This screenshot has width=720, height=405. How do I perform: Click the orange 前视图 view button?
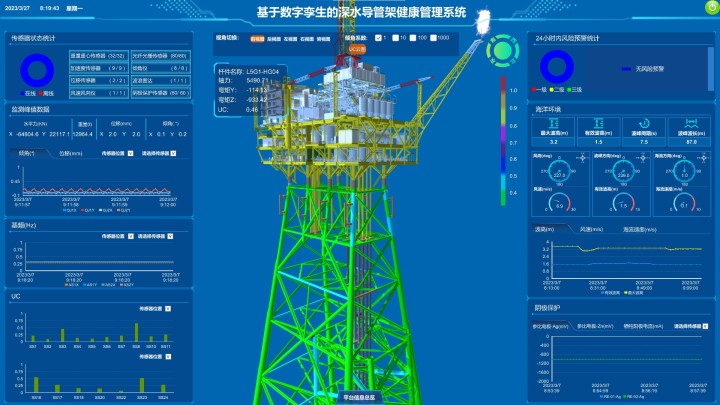(257, 37)
